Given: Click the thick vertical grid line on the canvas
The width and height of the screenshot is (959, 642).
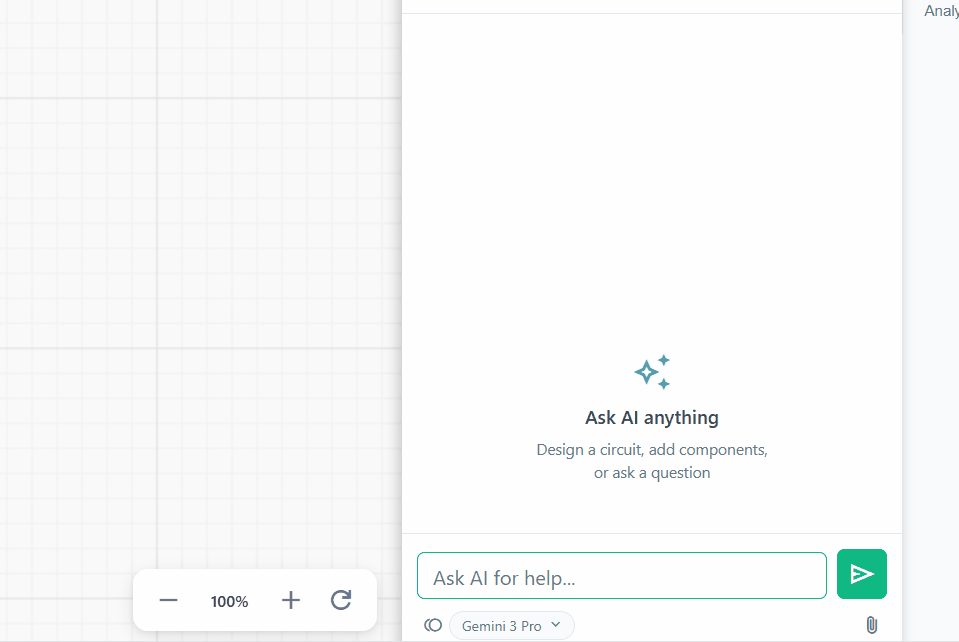Looking at the screenshot, I should pos(156,250).
